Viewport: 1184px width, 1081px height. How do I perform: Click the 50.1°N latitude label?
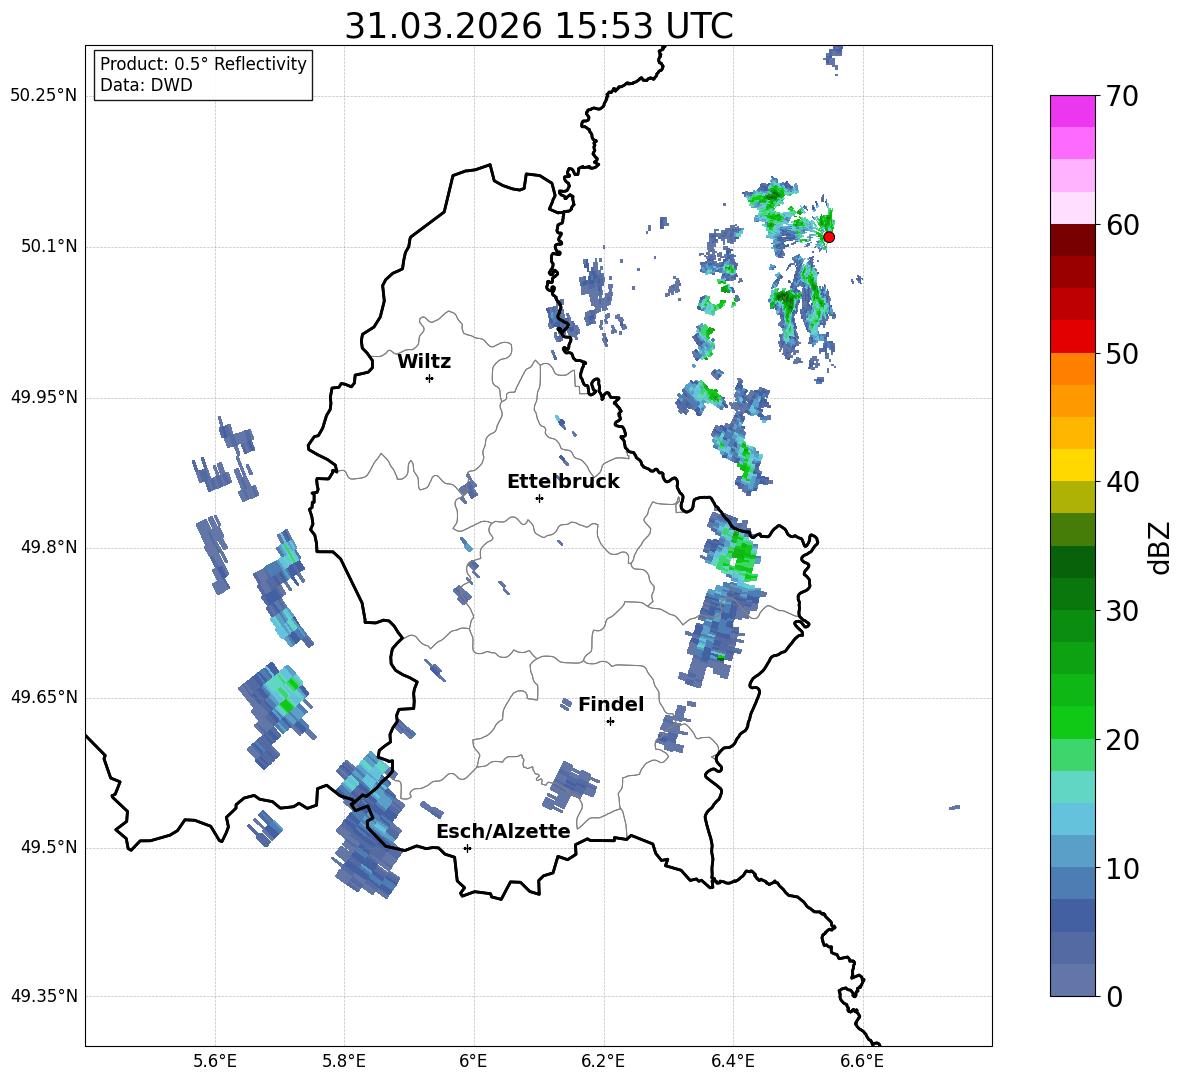pos(49,247)
